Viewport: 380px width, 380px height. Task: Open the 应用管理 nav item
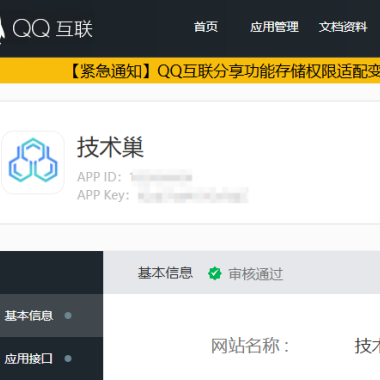274,27
